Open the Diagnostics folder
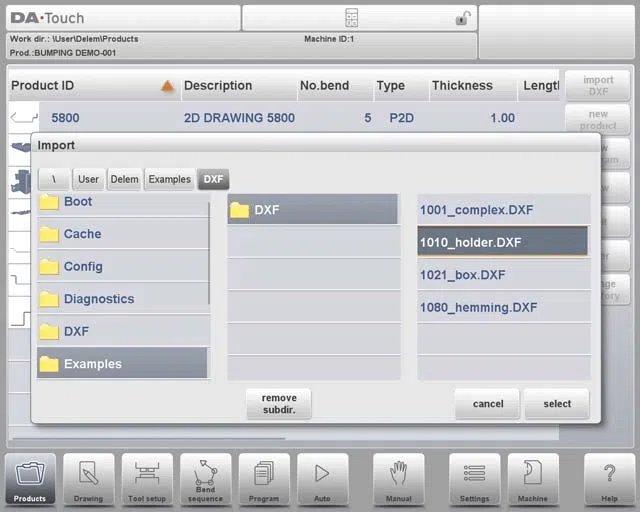This screenshot has width=640, height=512. coord(122,299)
